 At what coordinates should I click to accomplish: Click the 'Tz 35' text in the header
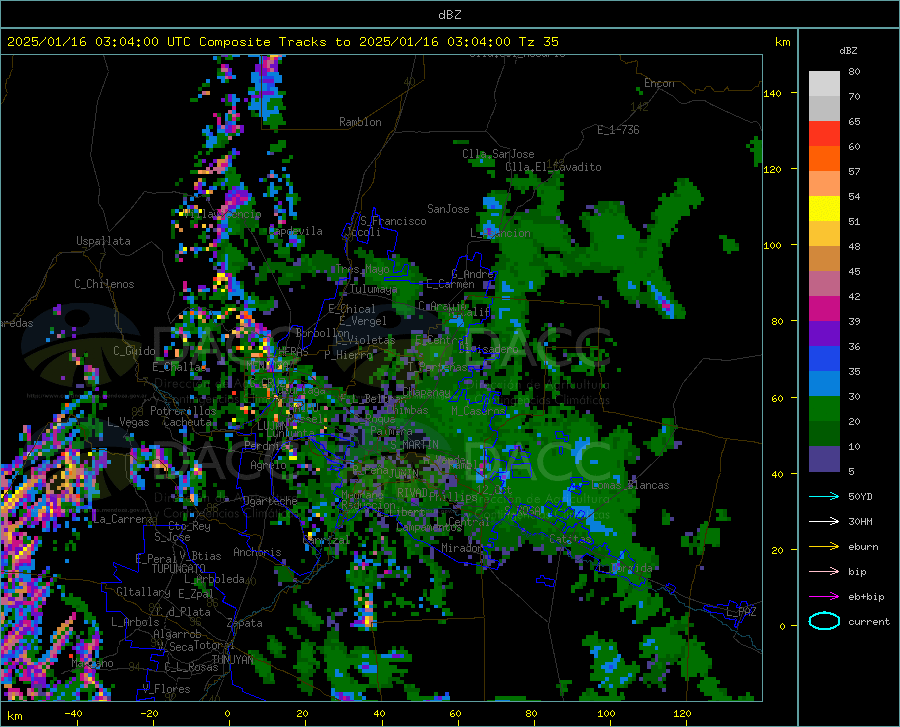coord(538,42)
